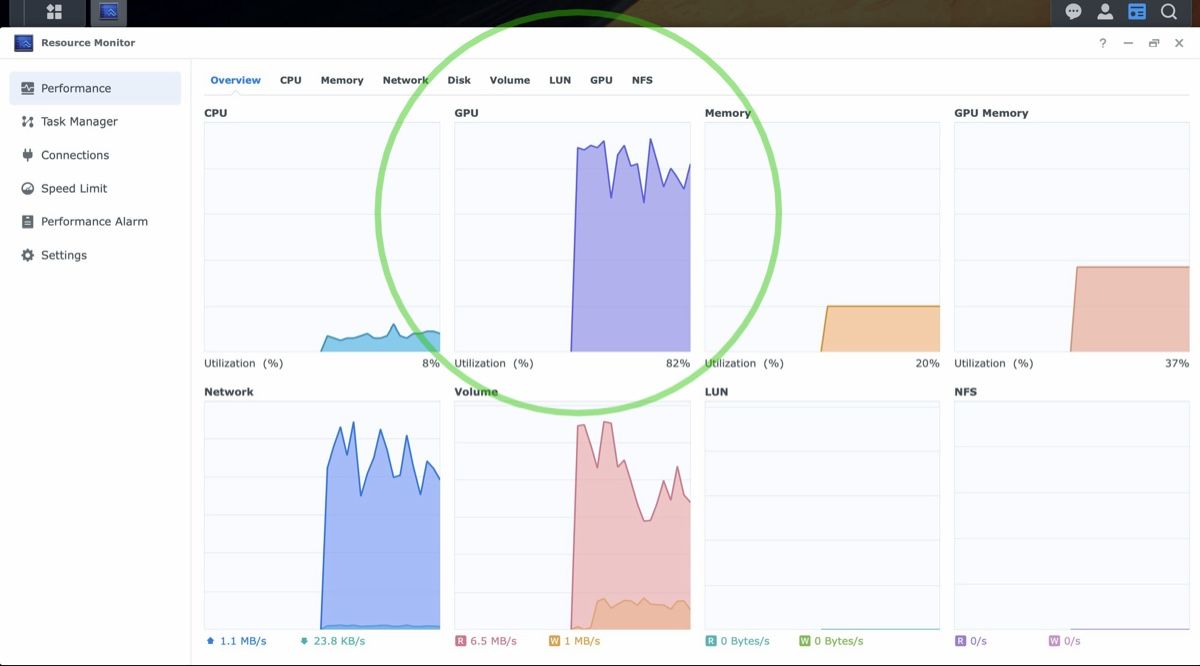Image resolution: width=1200 pixels, height=666 pixels.
Task: Click Volume write W legend icon
Action: click(554, 641)
